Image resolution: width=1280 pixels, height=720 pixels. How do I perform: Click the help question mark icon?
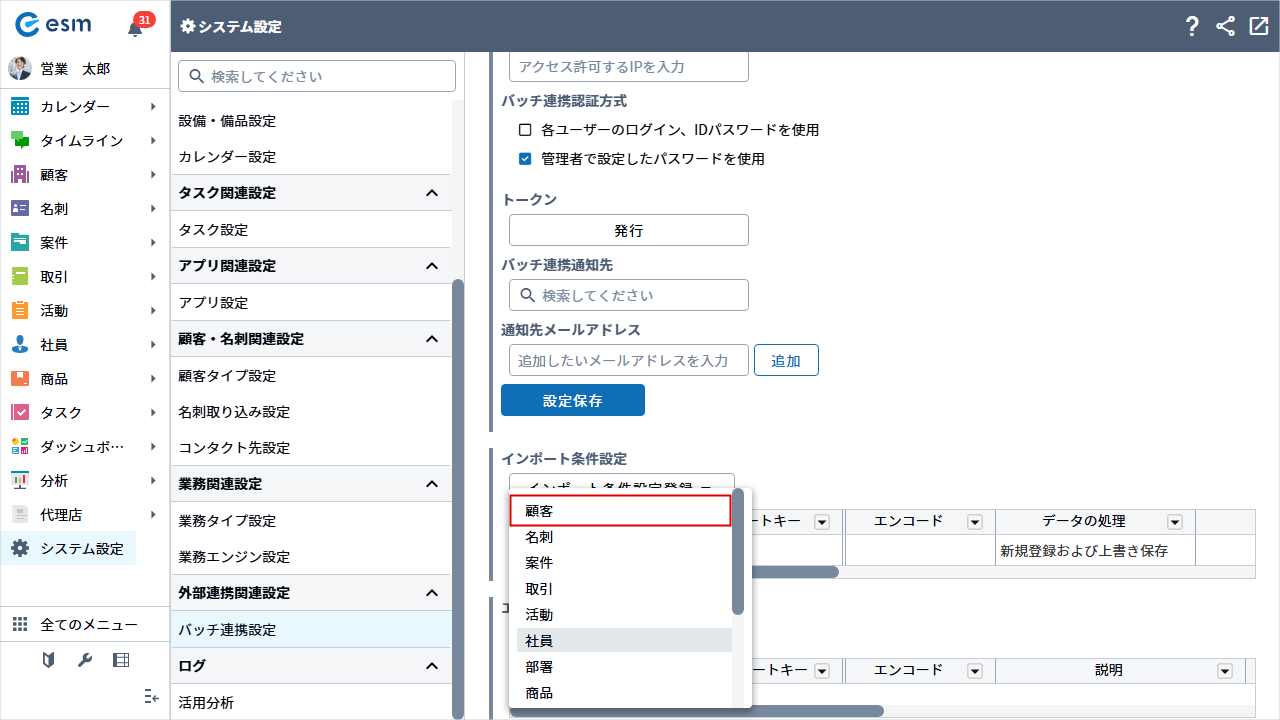[x=1191, y=27]
